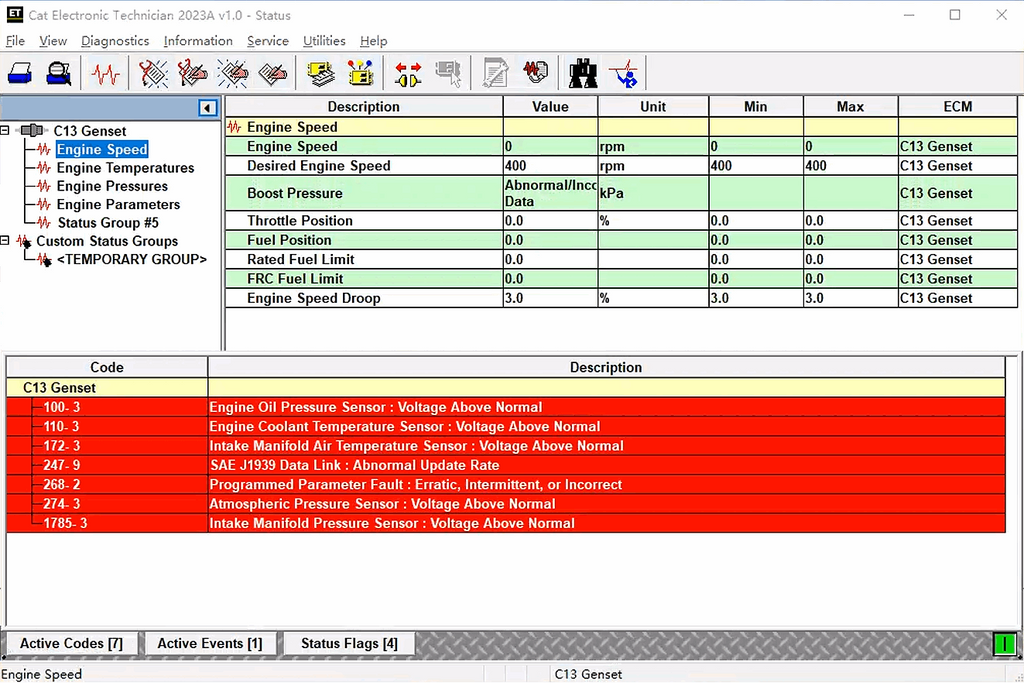The height and width of the screenshot is (683, 1024).
Task: Open Print Preview from the toolbar
Action: point(59,73)
